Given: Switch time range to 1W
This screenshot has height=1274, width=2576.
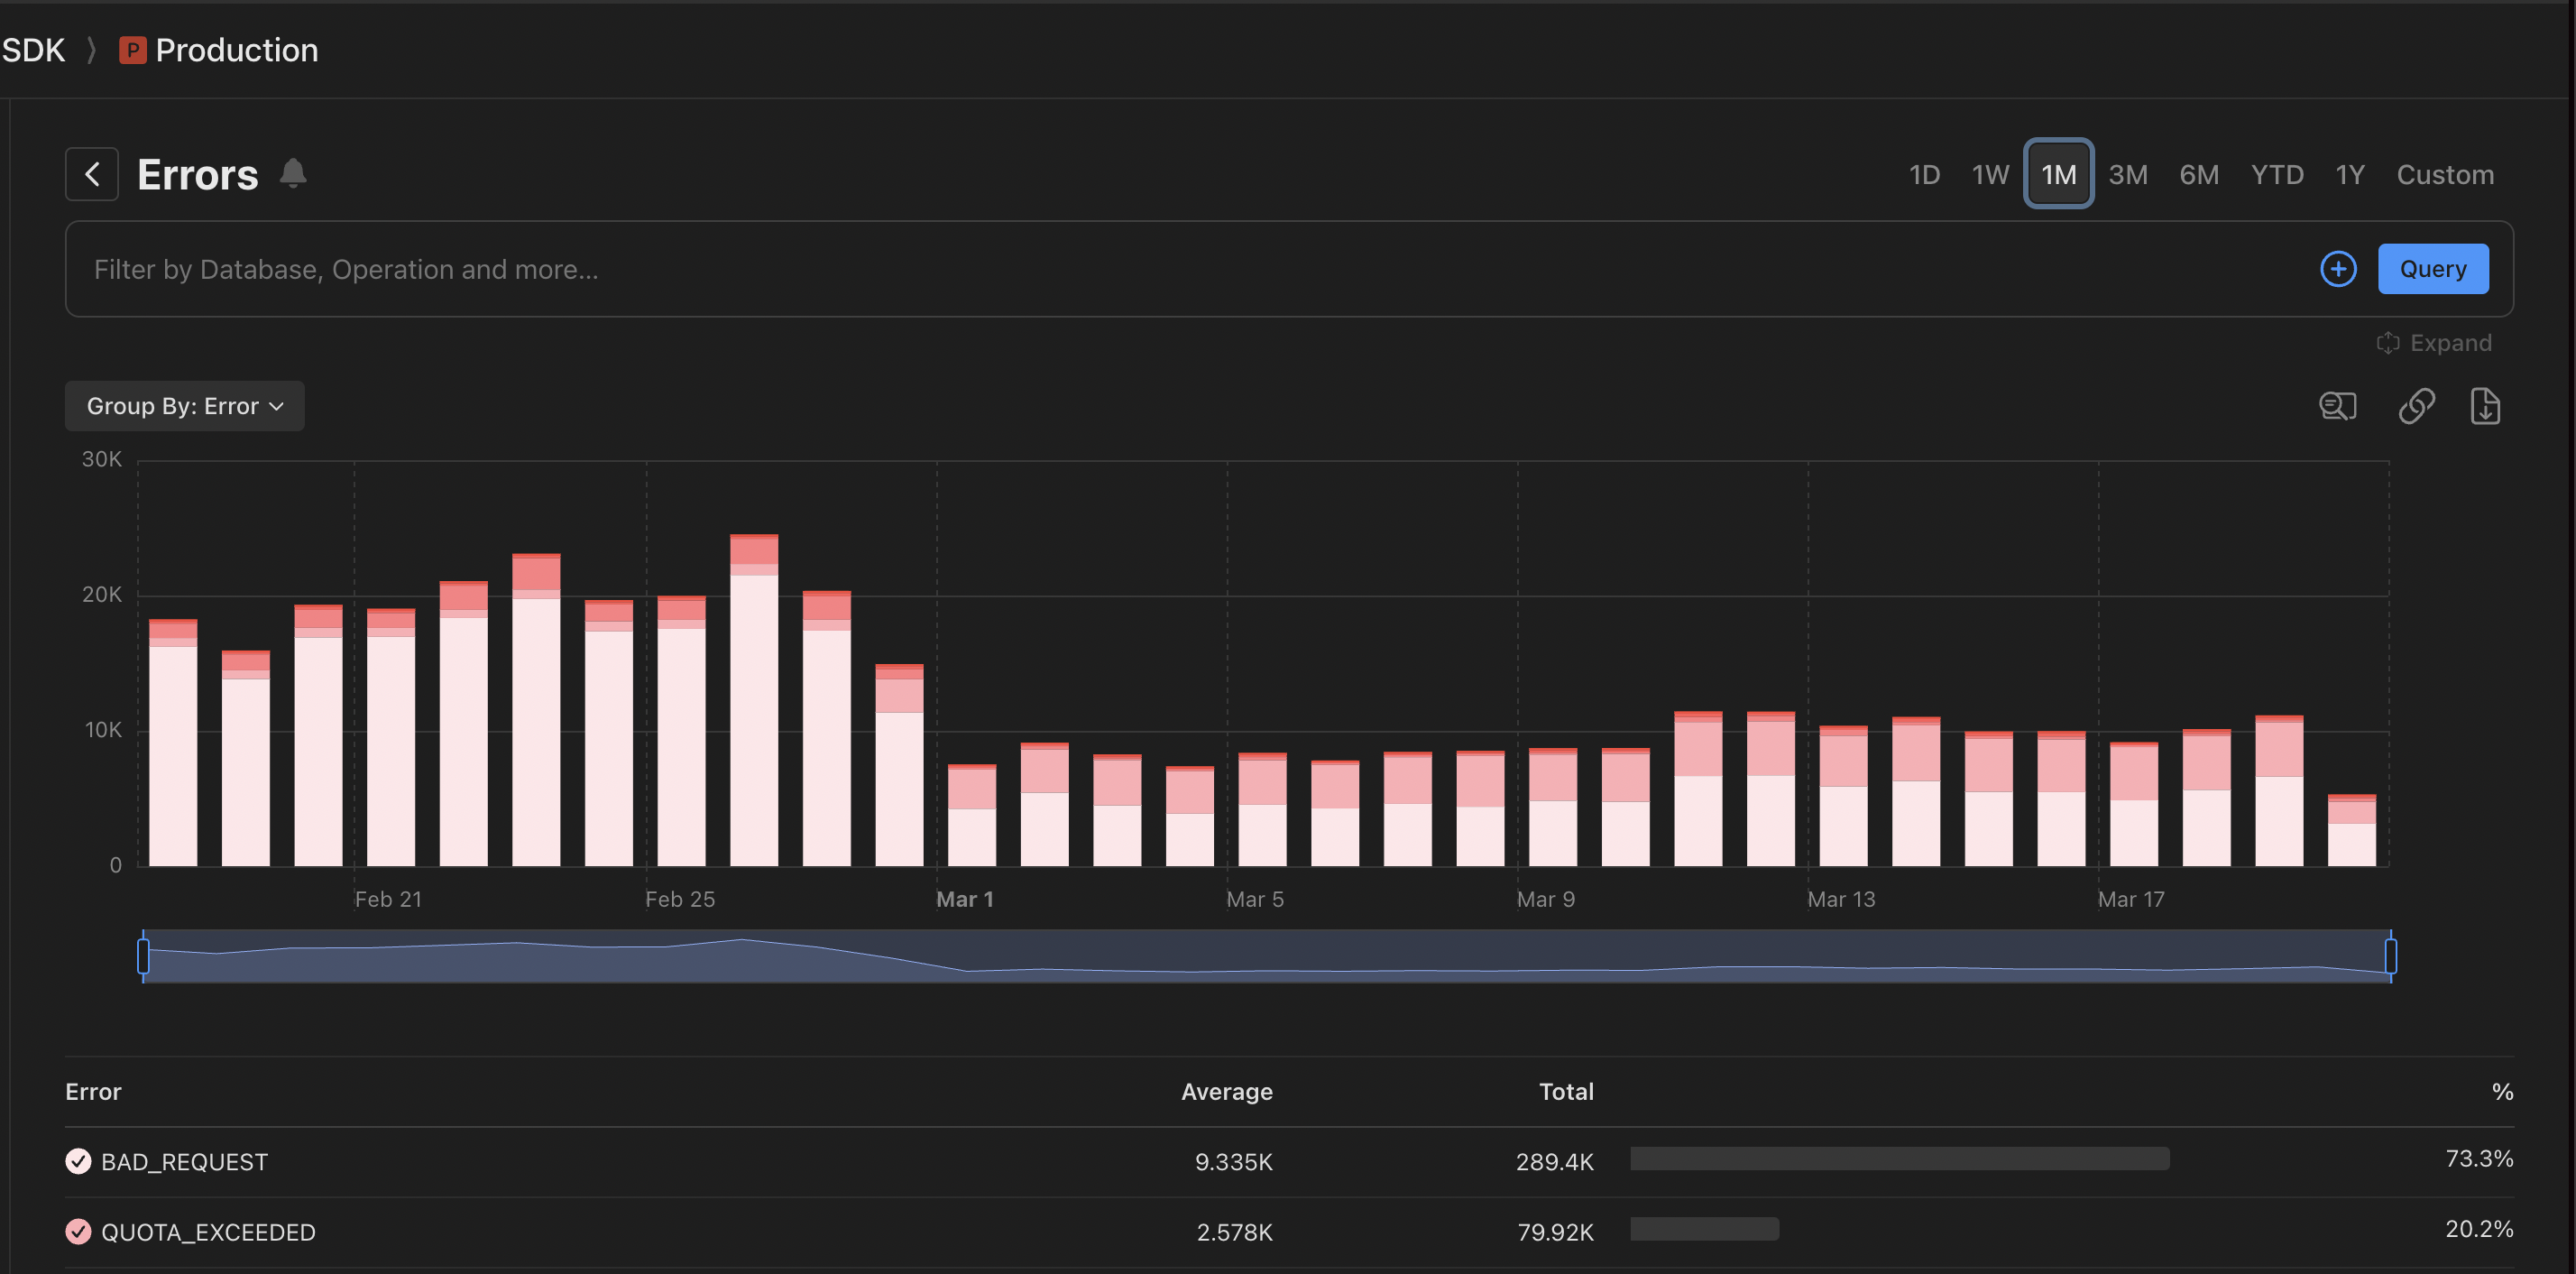Looking at the screenshot, I should point(1989,175).
